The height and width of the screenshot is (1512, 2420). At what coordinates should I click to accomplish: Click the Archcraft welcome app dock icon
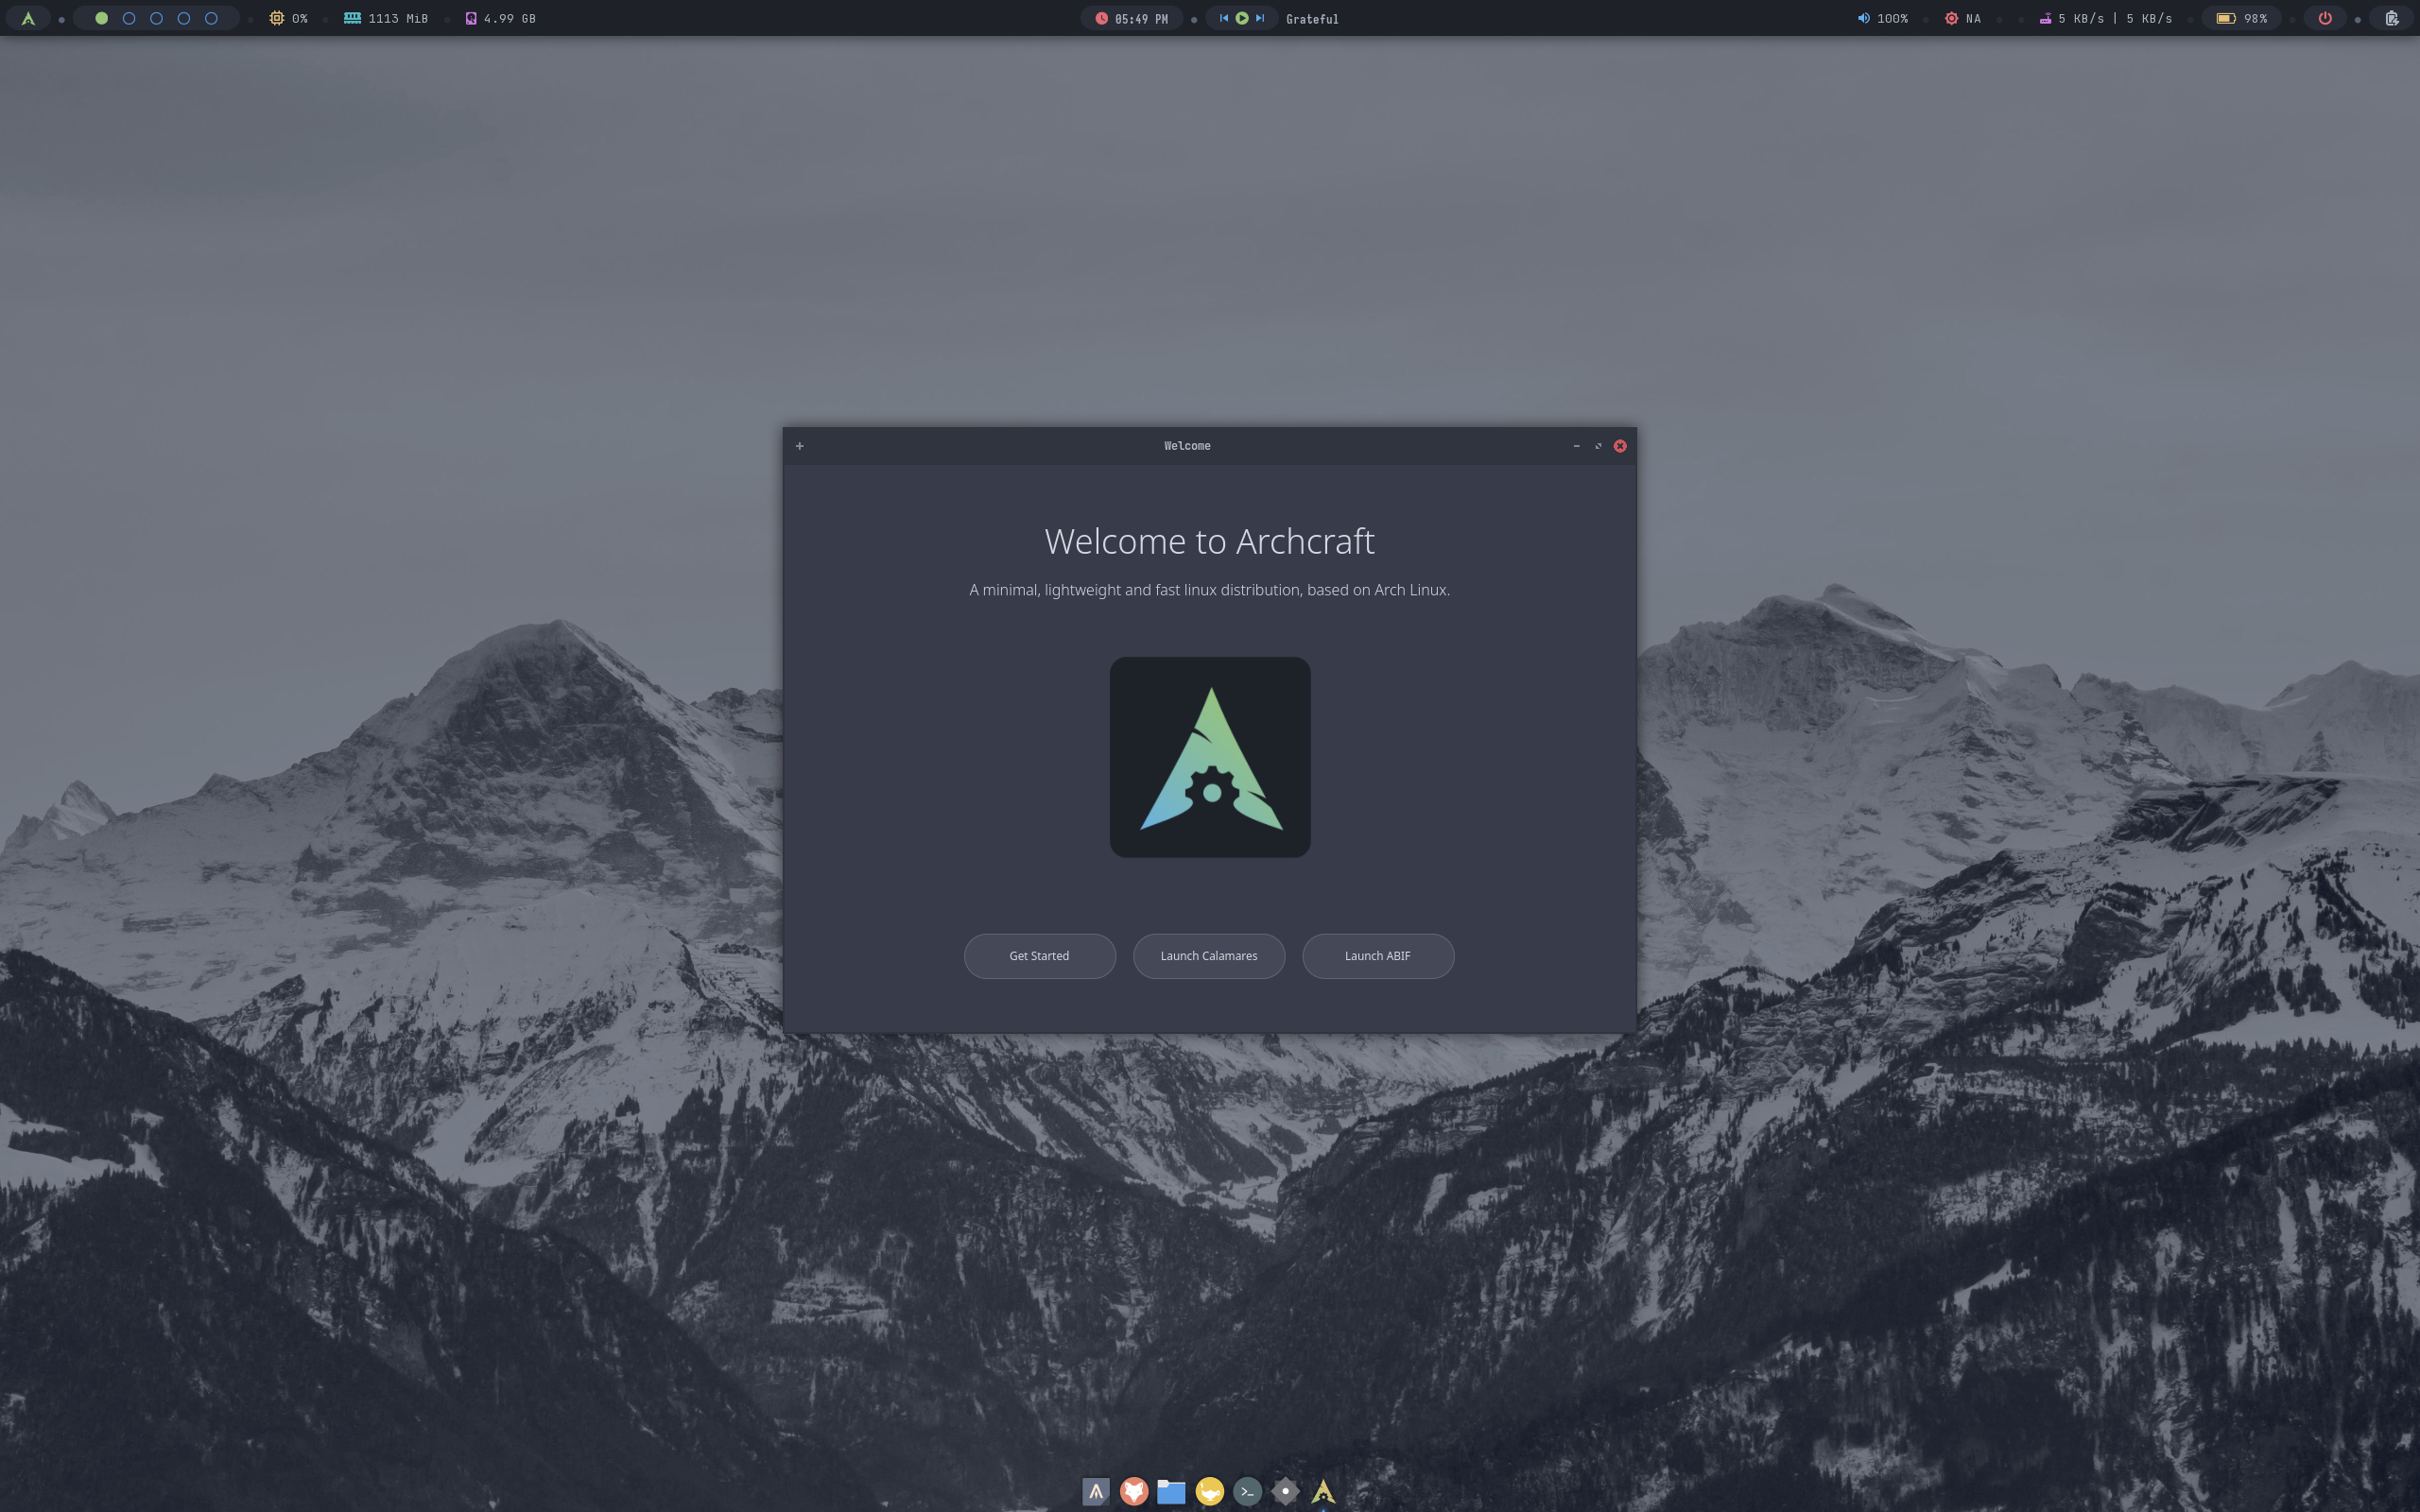pos(1323,1492)
